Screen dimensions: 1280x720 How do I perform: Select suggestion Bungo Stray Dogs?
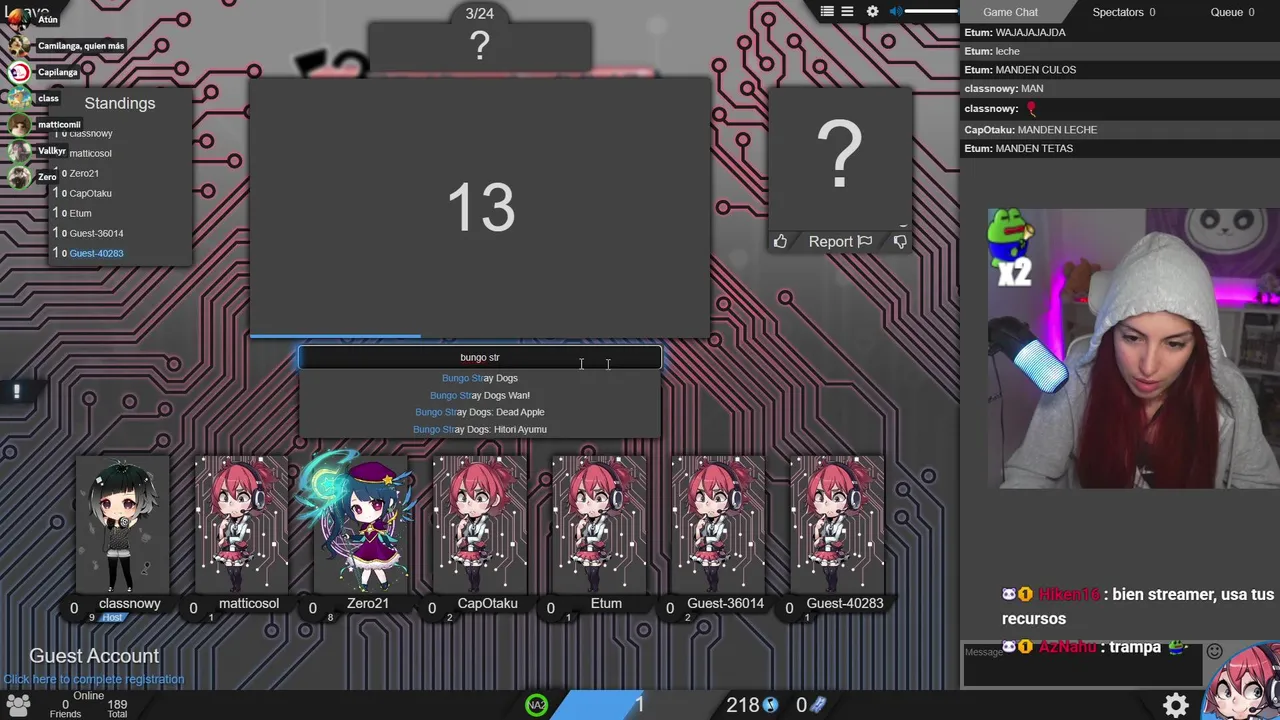pos(480,378)
